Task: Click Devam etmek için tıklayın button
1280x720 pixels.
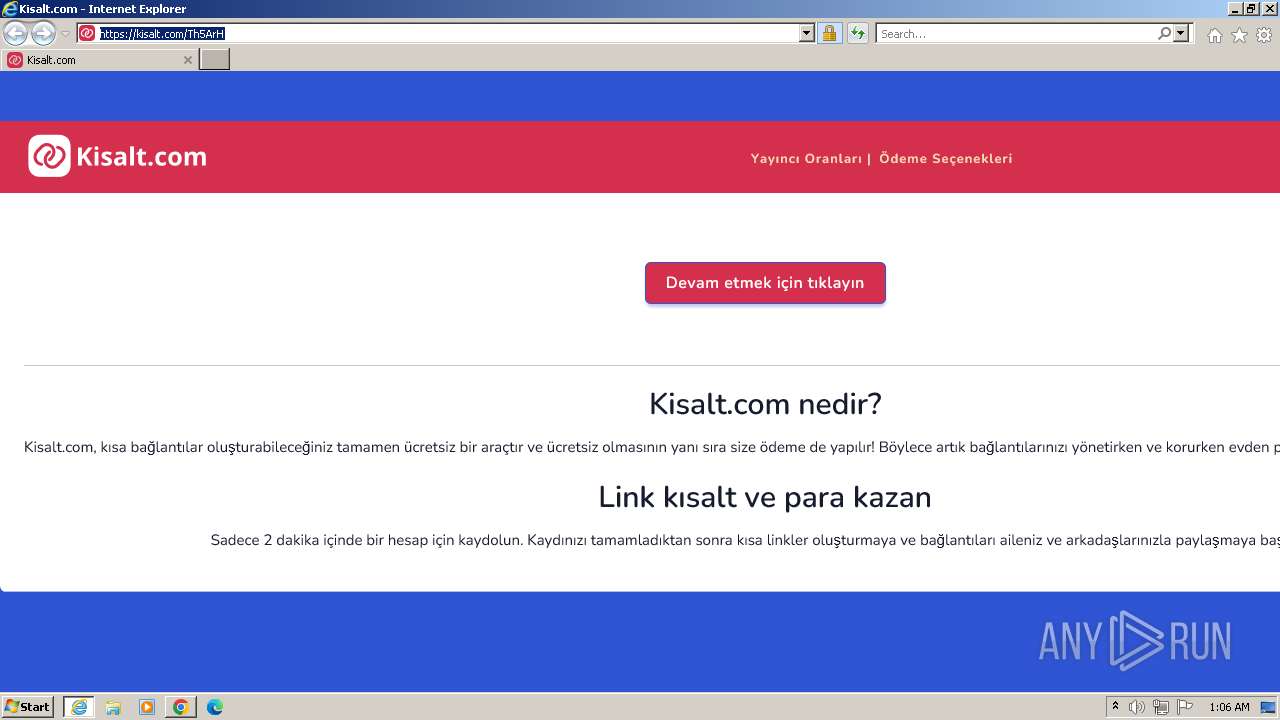Action: point(765,283)
